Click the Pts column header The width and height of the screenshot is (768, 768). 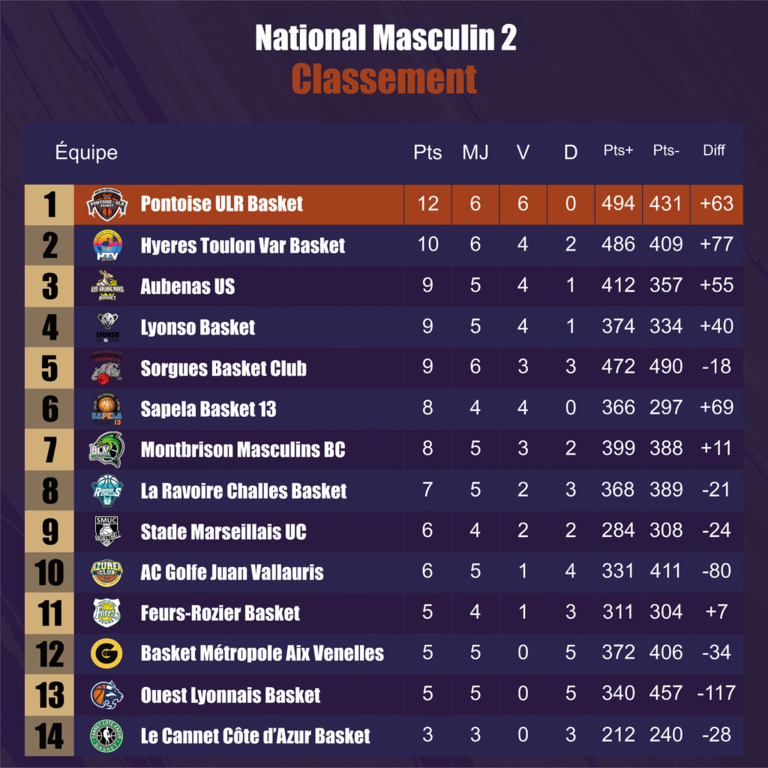tap(427, 153)
